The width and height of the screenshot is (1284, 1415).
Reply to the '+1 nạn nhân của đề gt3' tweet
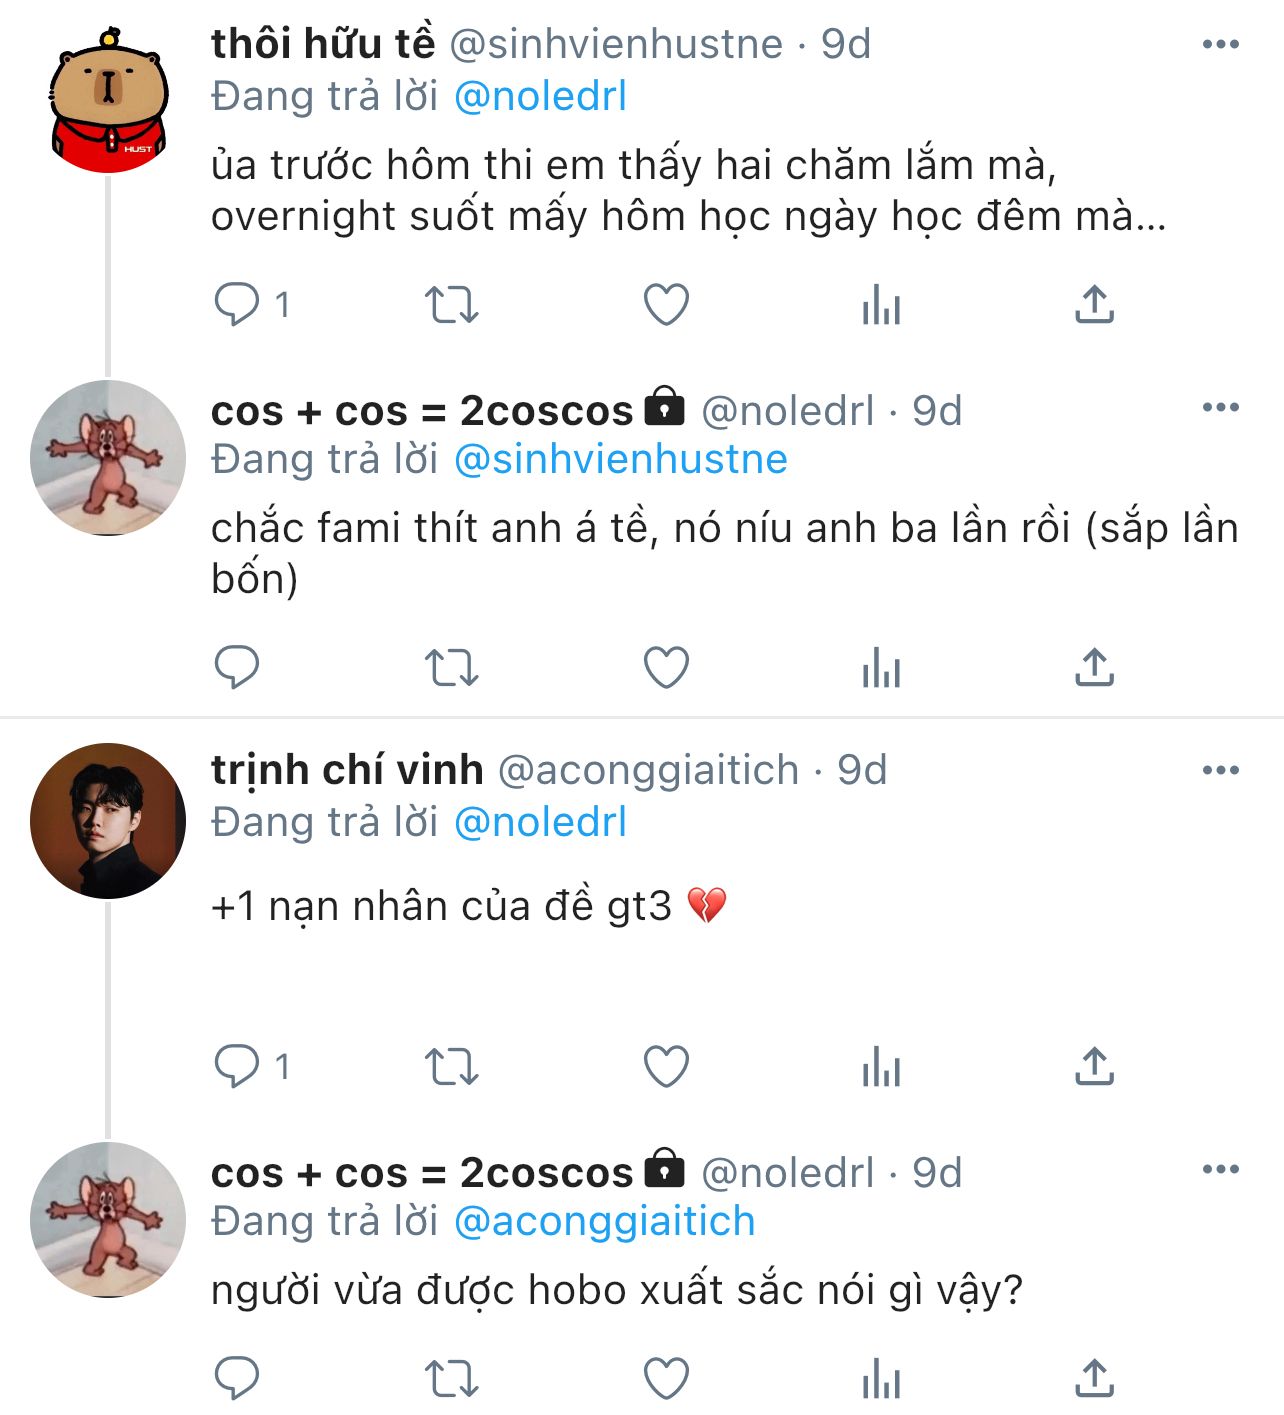coord(238,1067)
